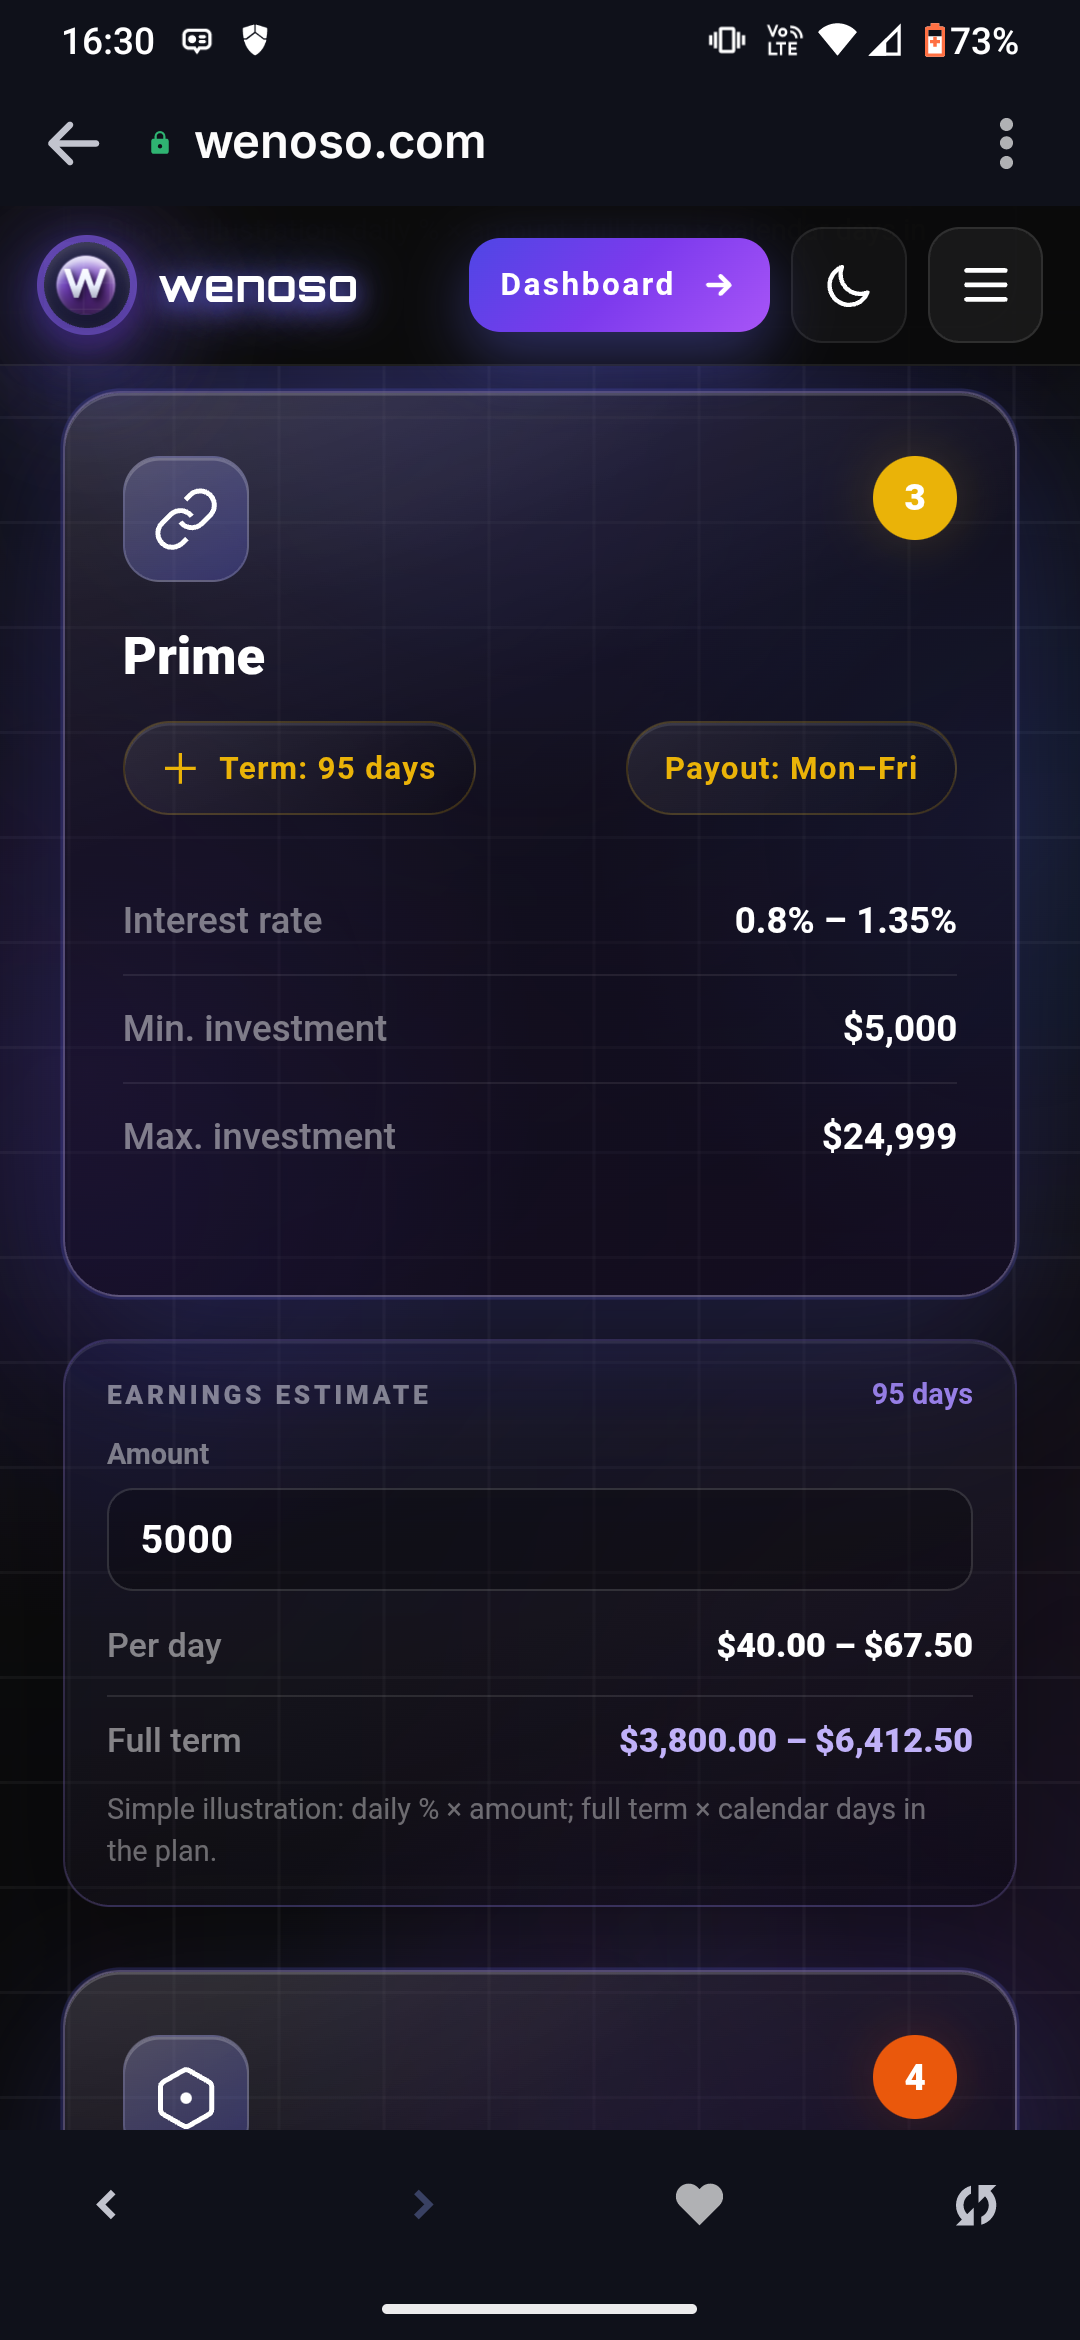Click the Prime plan chain-link icon
1080x2340 pixels.
click(x=186, y=519)
